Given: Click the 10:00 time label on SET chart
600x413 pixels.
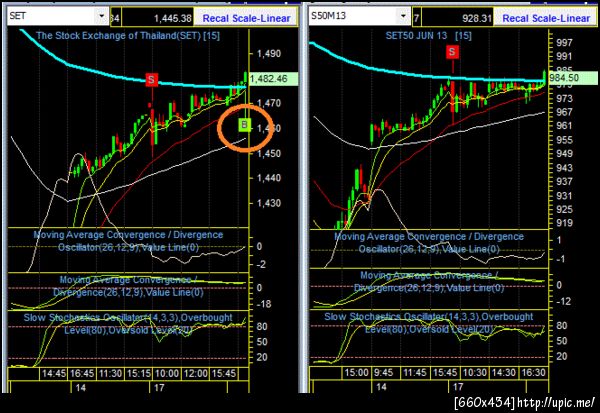Looking at the screenshot, I should point(167,374).
